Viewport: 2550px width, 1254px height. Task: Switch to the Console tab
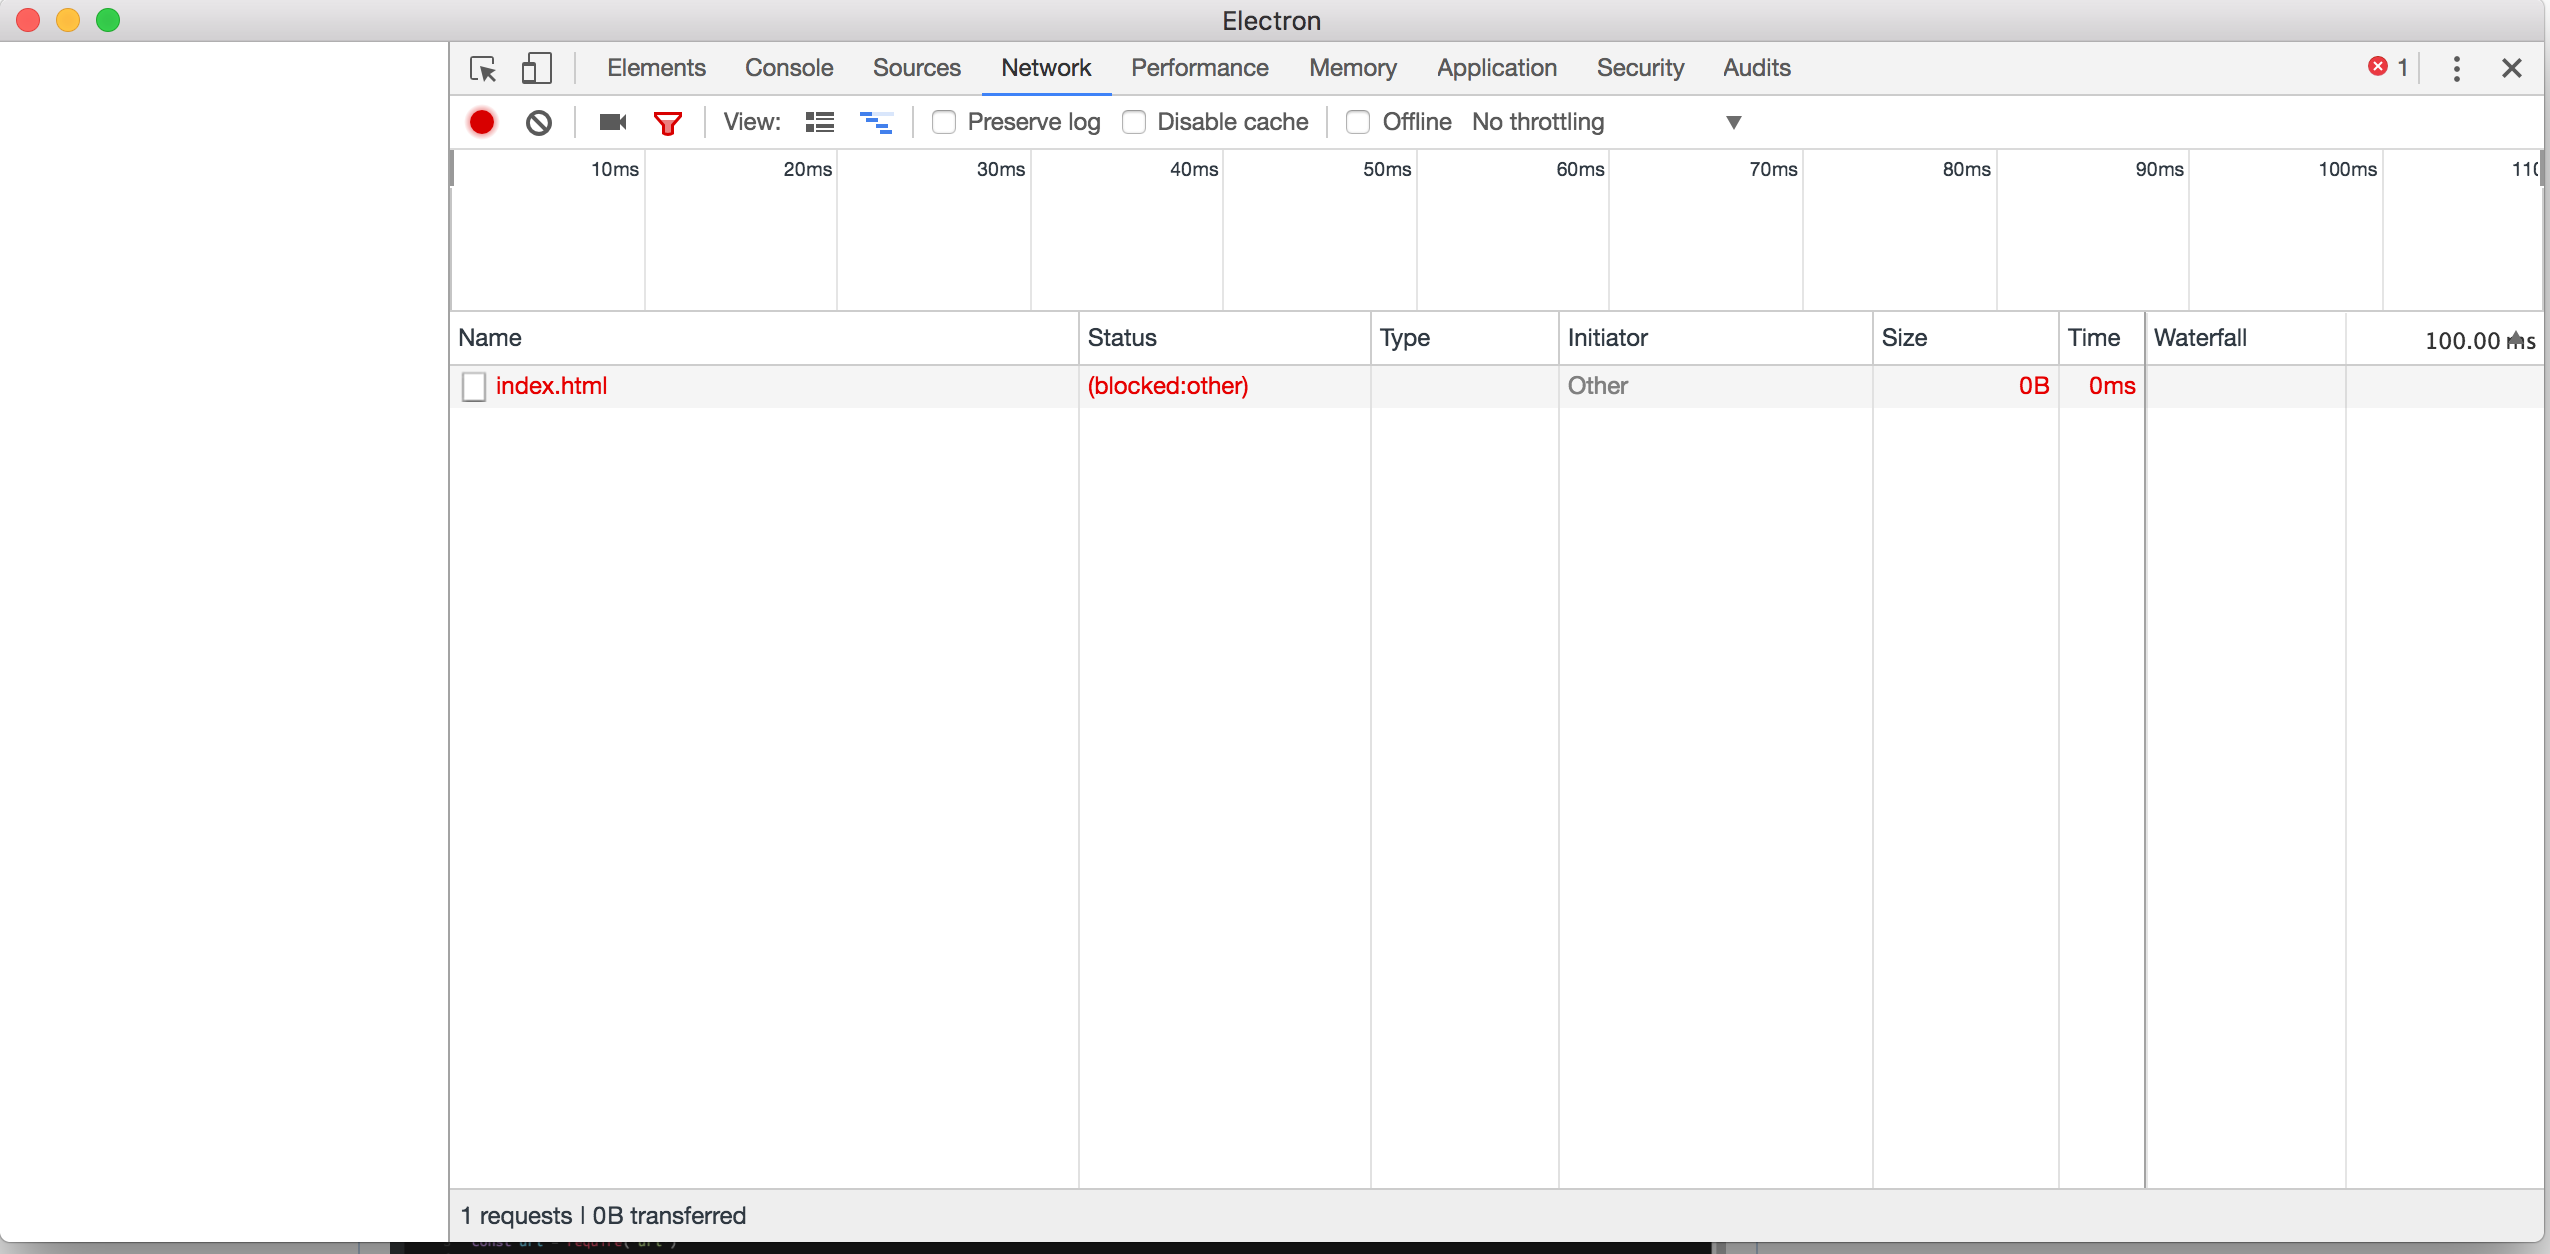[x=788, y=68]
